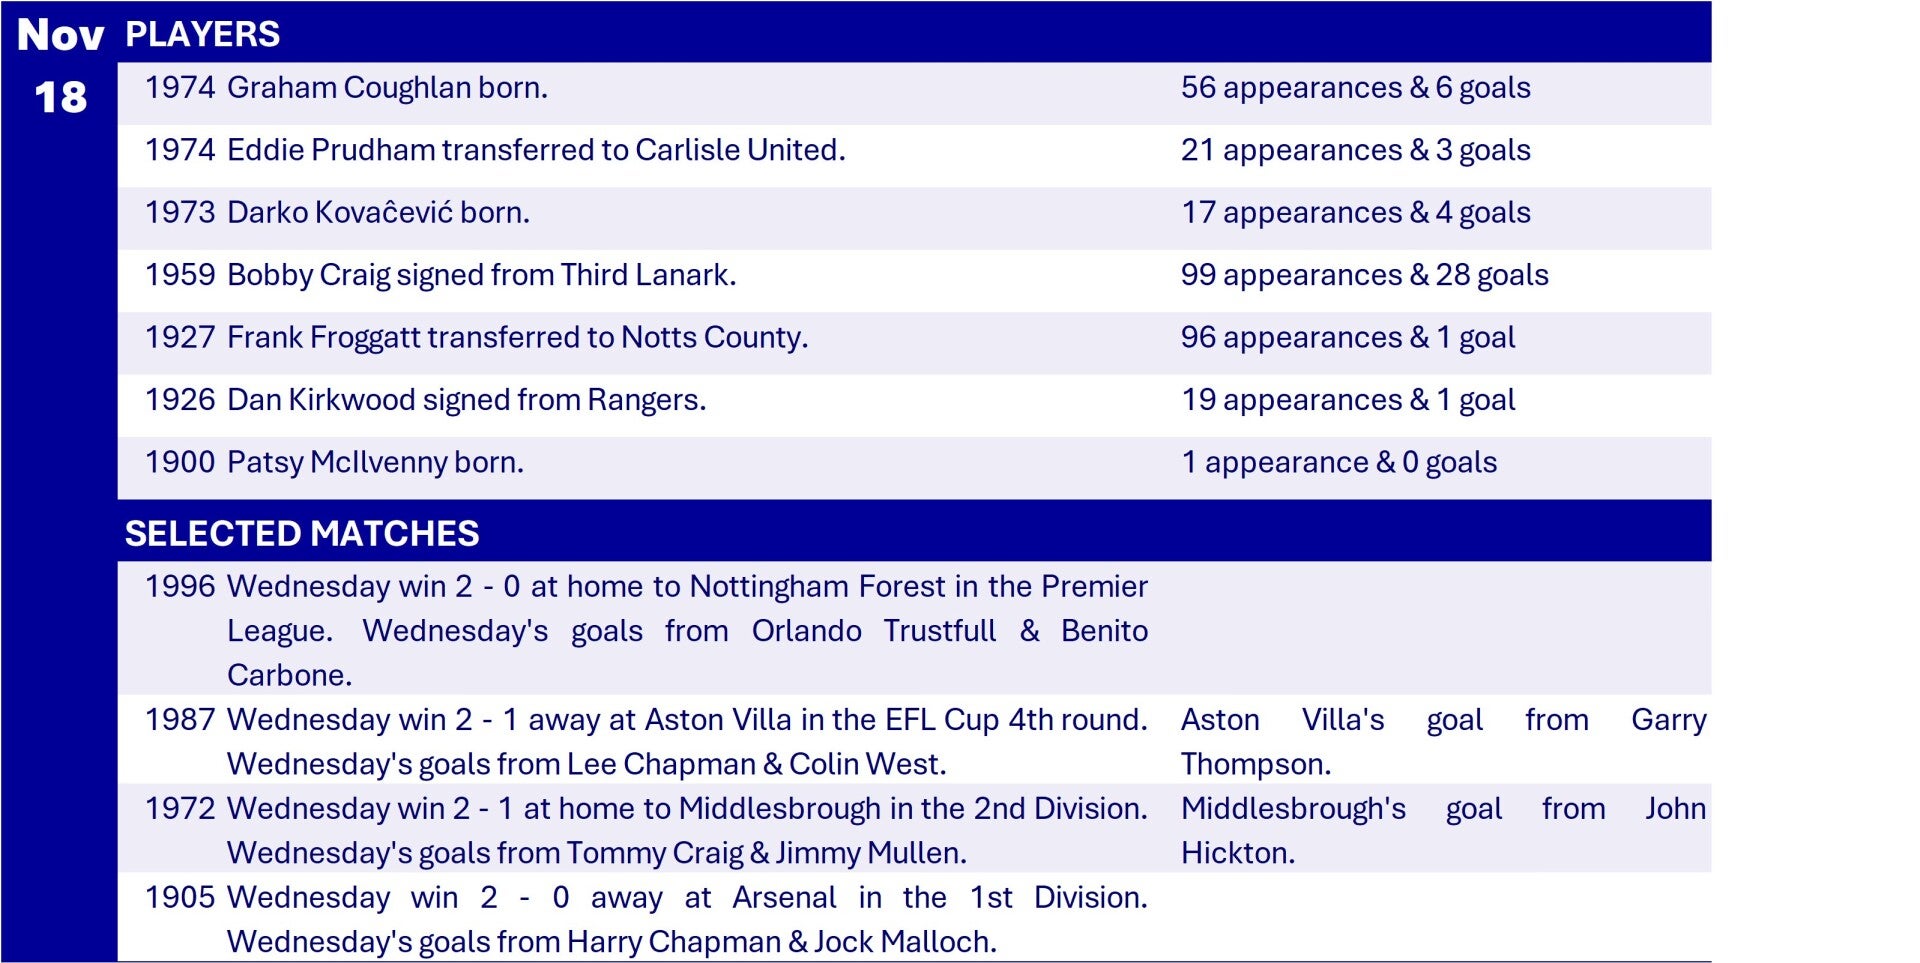Image resolution: width=1920 pixels, height=963 pixels.
Task: Click the PLAYERS section header
Action: point(203,34)
